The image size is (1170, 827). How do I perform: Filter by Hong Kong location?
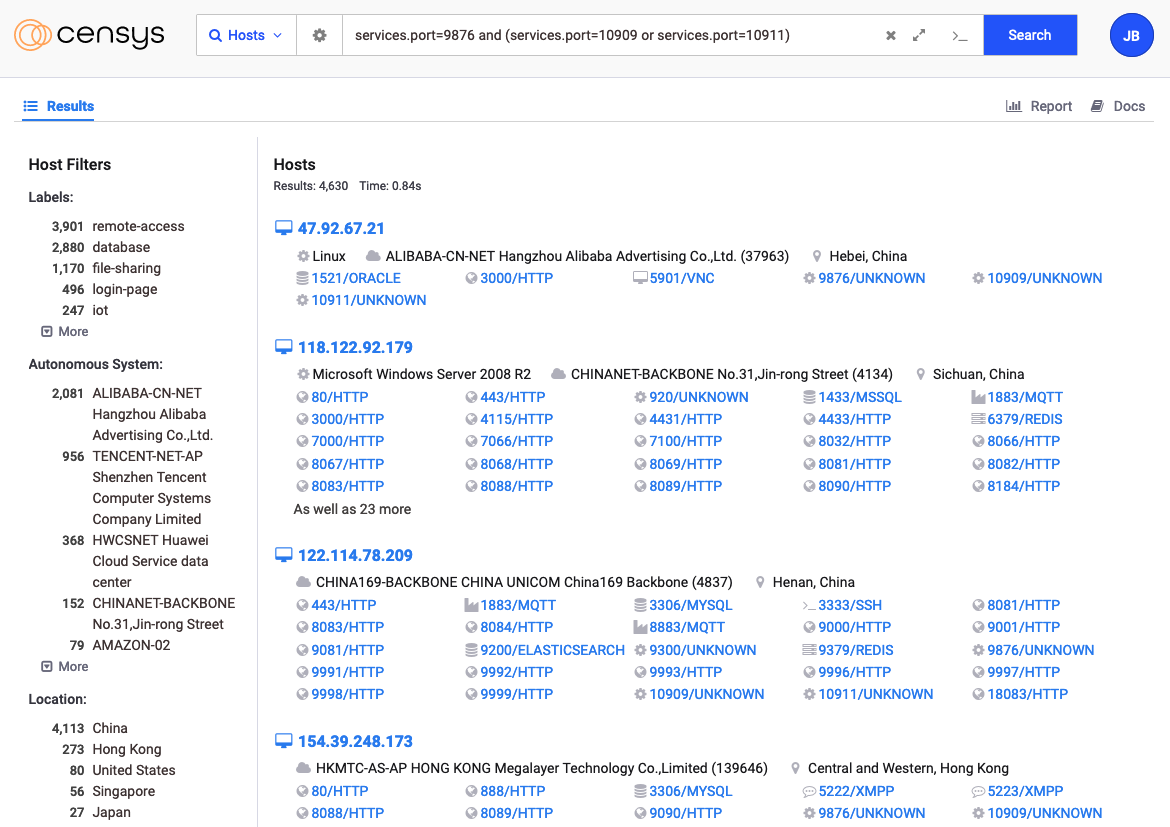pyautogui.click(x=126, y=749)
